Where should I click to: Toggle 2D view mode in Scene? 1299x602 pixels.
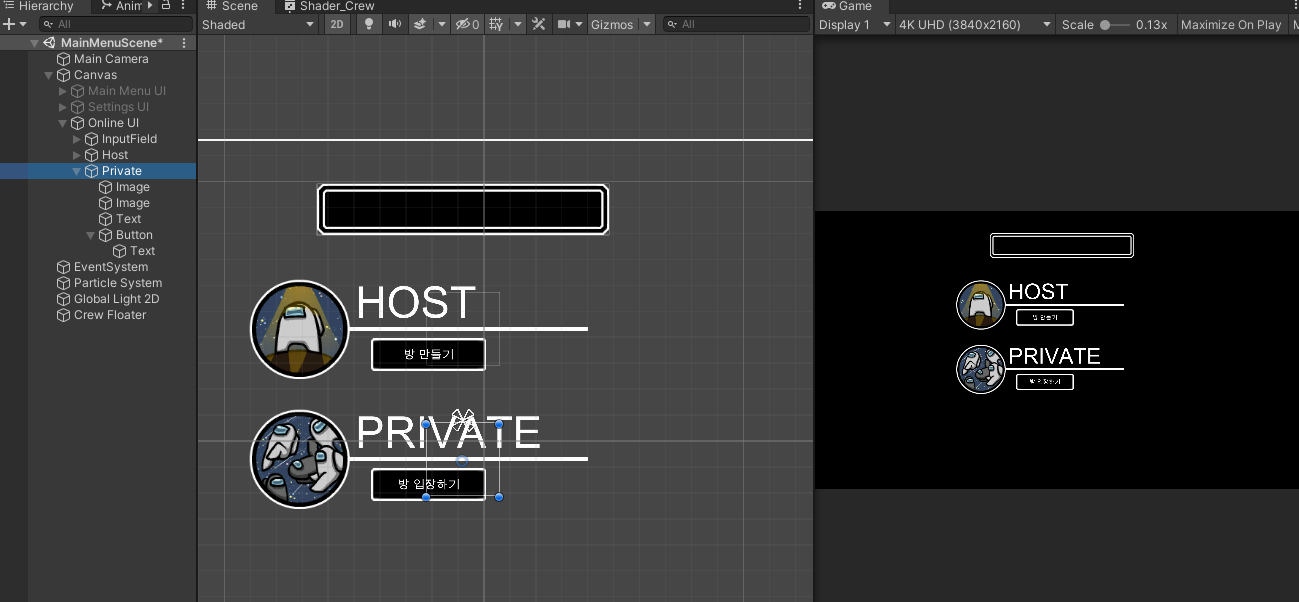point(338,24)
